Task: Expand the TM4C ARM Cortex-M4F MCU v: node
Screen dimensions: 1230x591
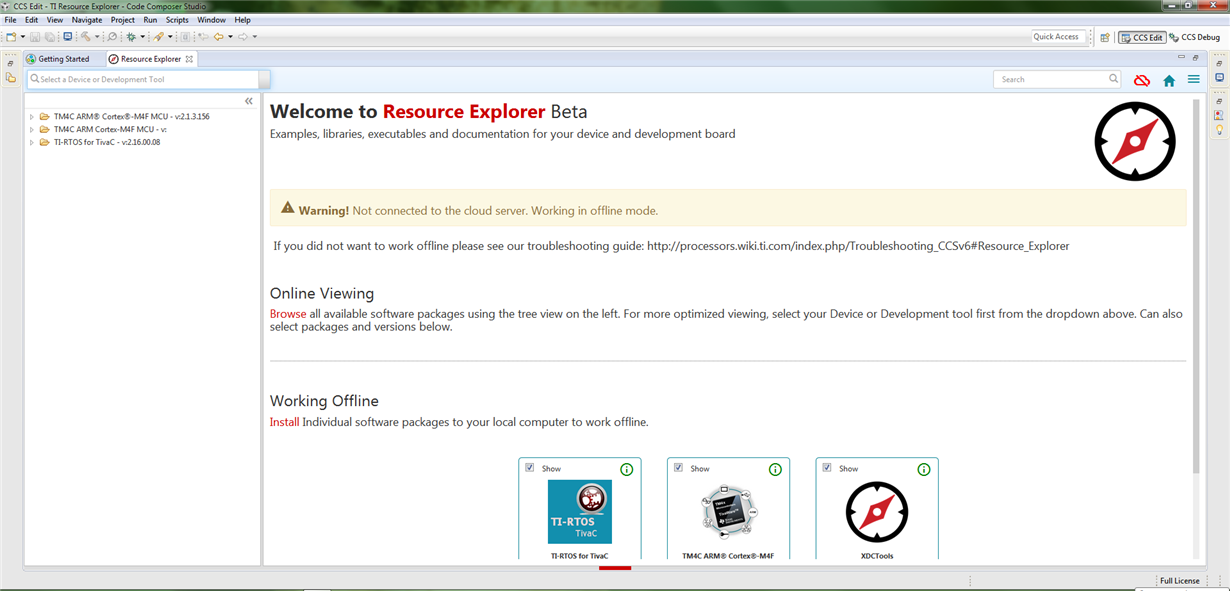Action: (x=31, y=129)
